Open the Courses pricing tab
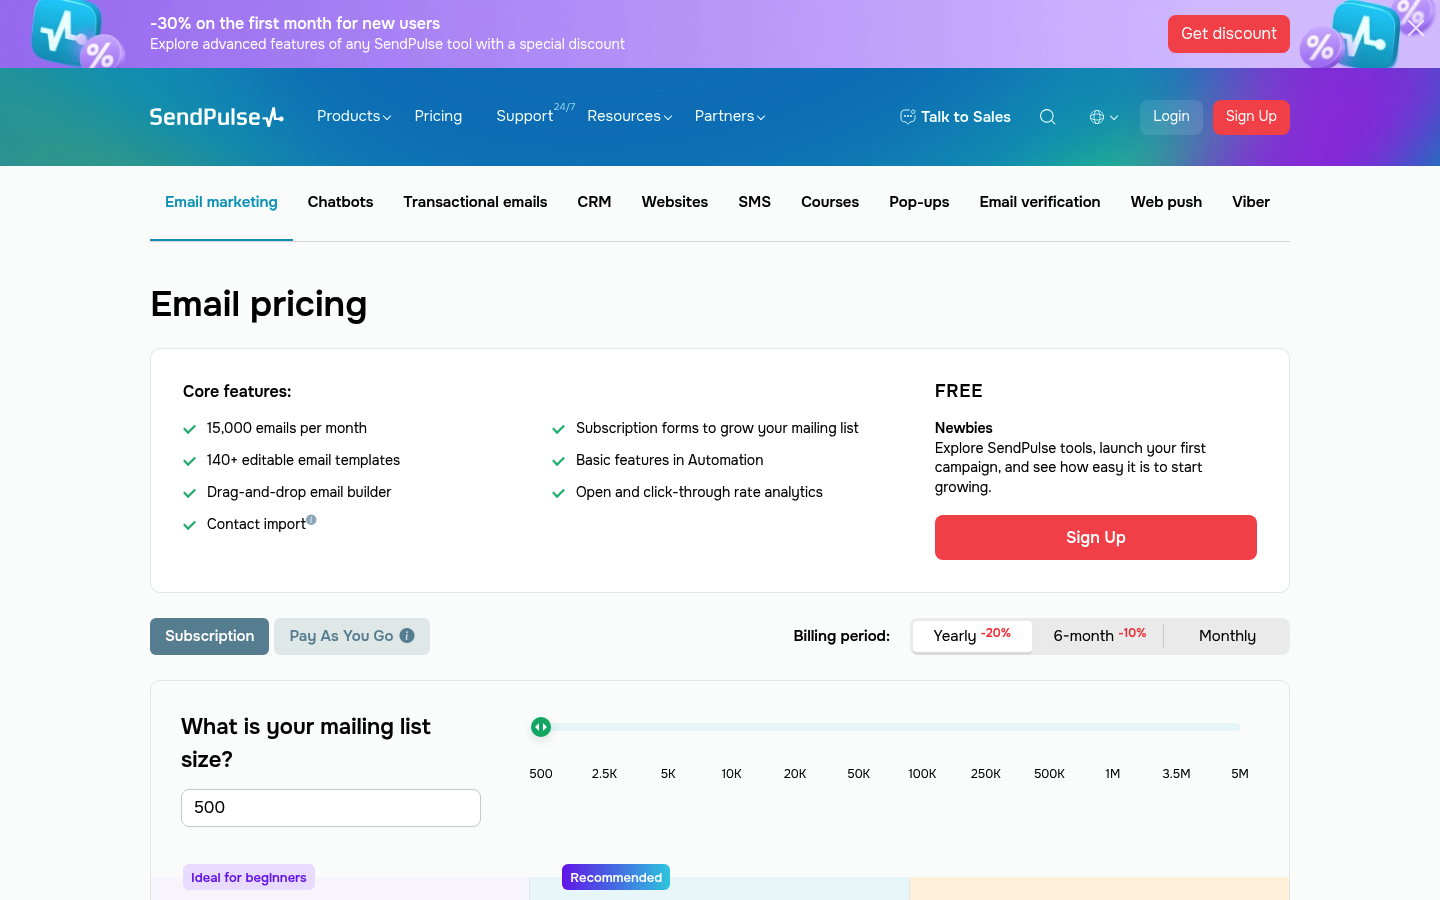 click(830, 202)
